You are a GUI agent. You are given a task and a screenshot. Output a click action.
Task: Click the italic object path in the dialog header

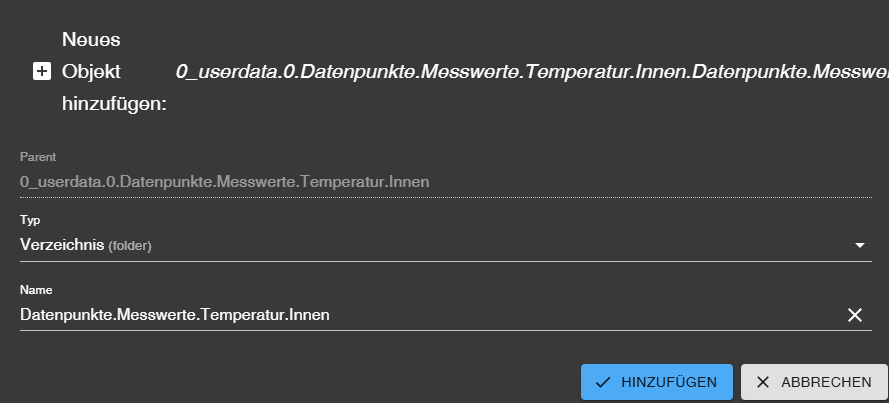532,72
